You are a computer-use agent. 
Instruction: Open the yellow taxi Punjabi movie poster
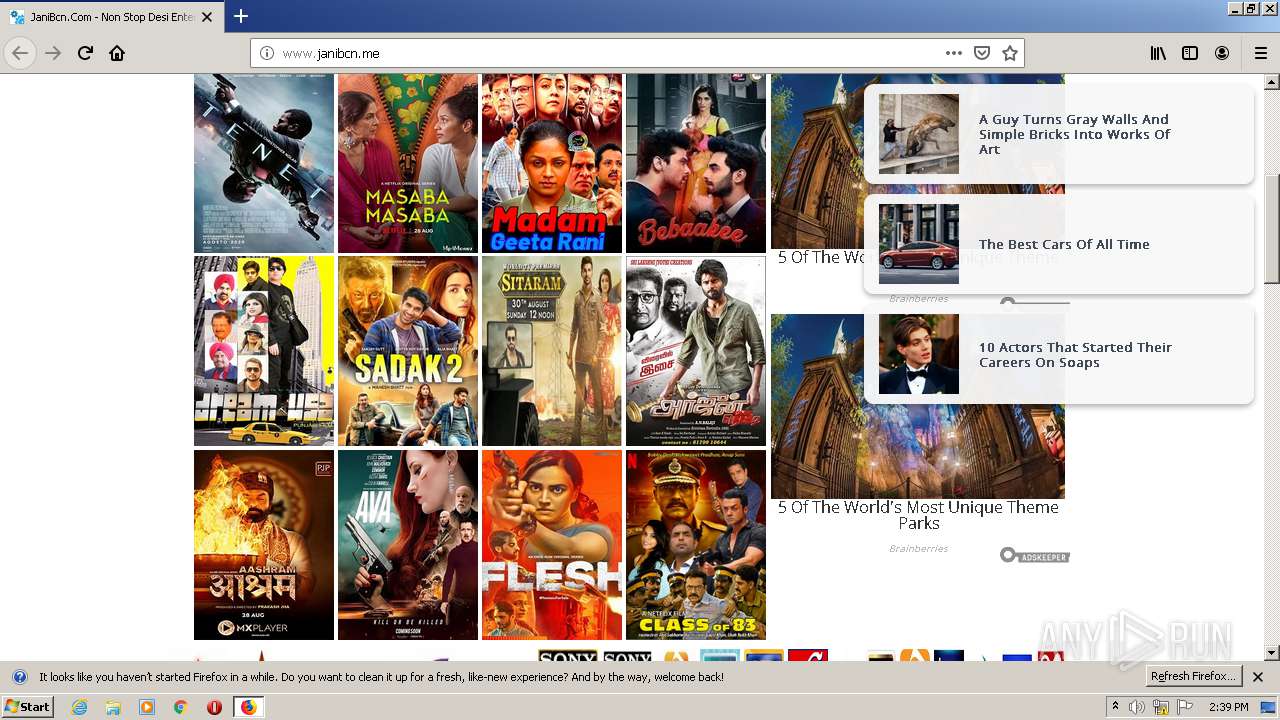click(264, 351)
